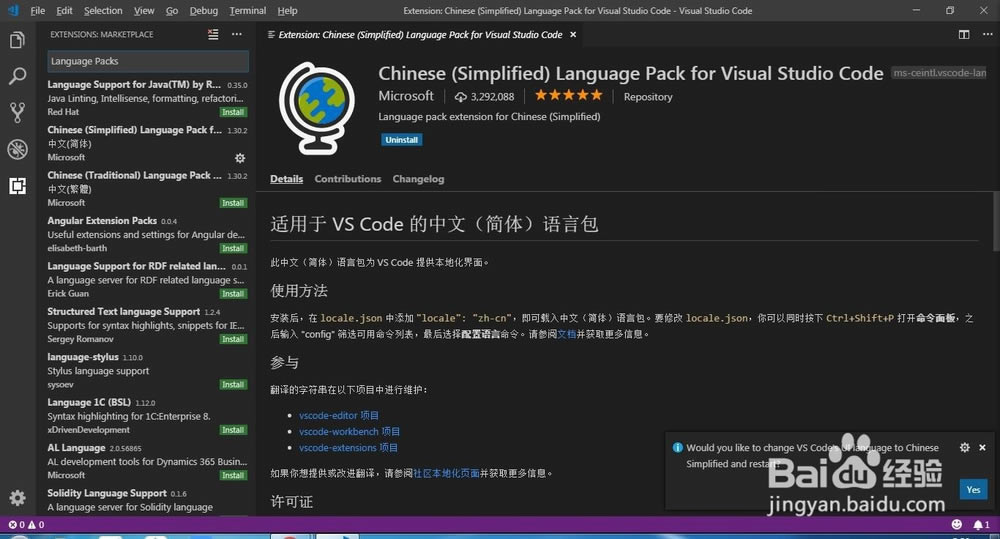Open the Explorer view in activity bar
Screen dimensions: 1000x539
pos(17,40)
